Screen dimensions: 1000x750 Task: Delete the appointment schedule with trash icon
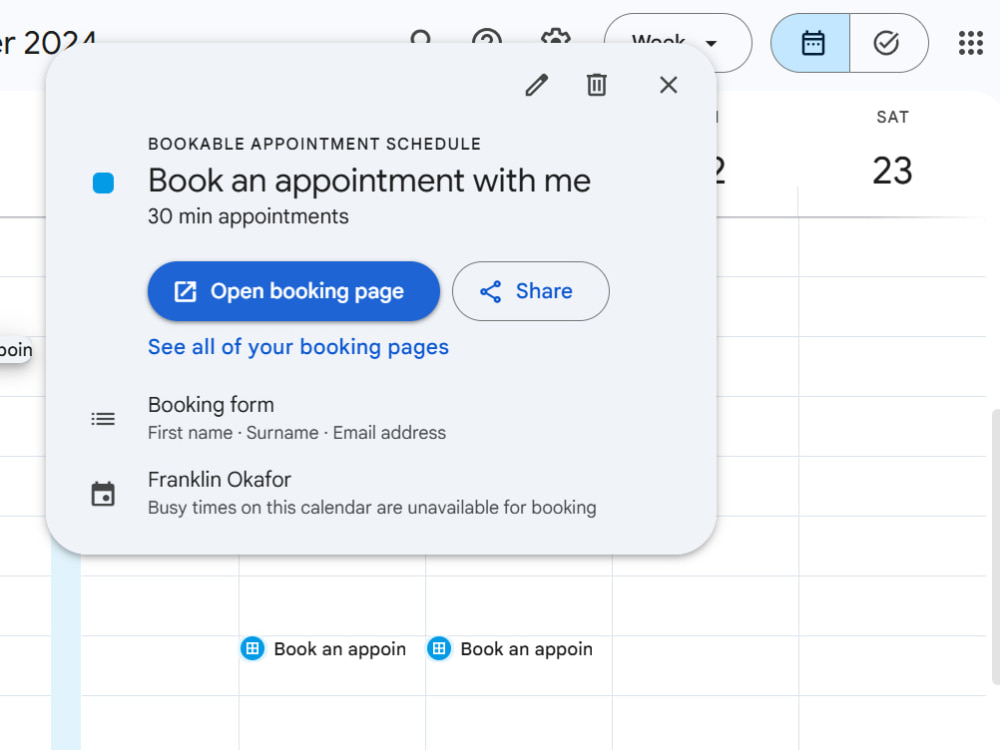click(596, 85)
